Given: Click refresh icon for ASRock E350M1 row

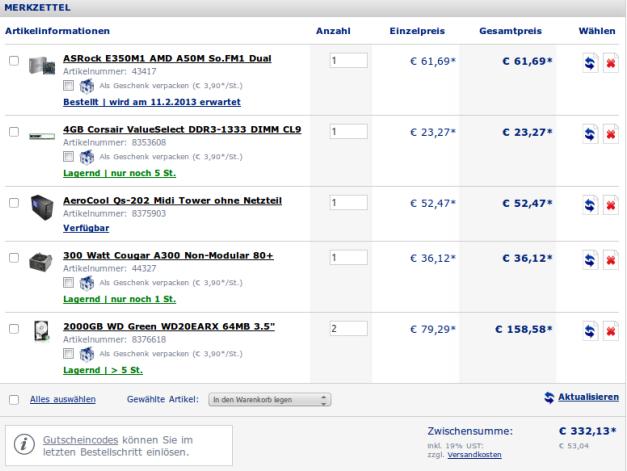Looking at the screenshot, I should point(590,64).
